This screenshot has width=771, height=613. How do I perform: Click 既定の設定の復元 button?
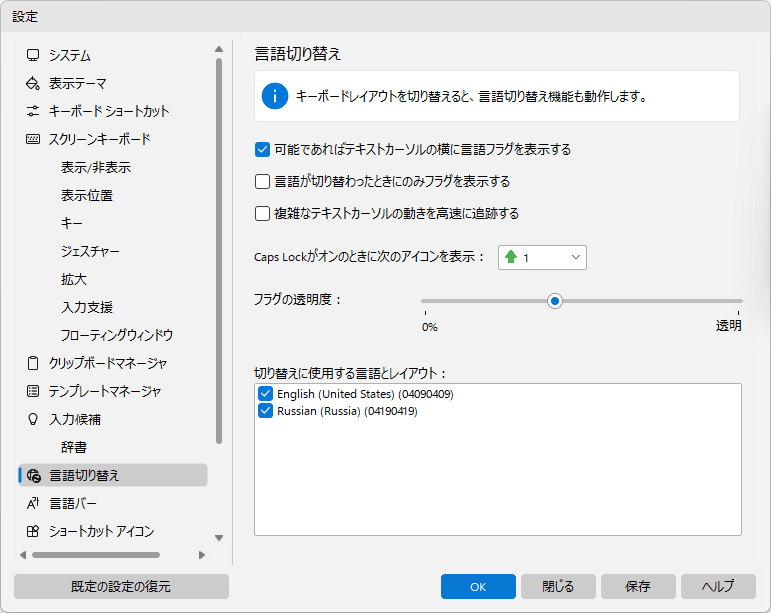click(x=121, y=586)
